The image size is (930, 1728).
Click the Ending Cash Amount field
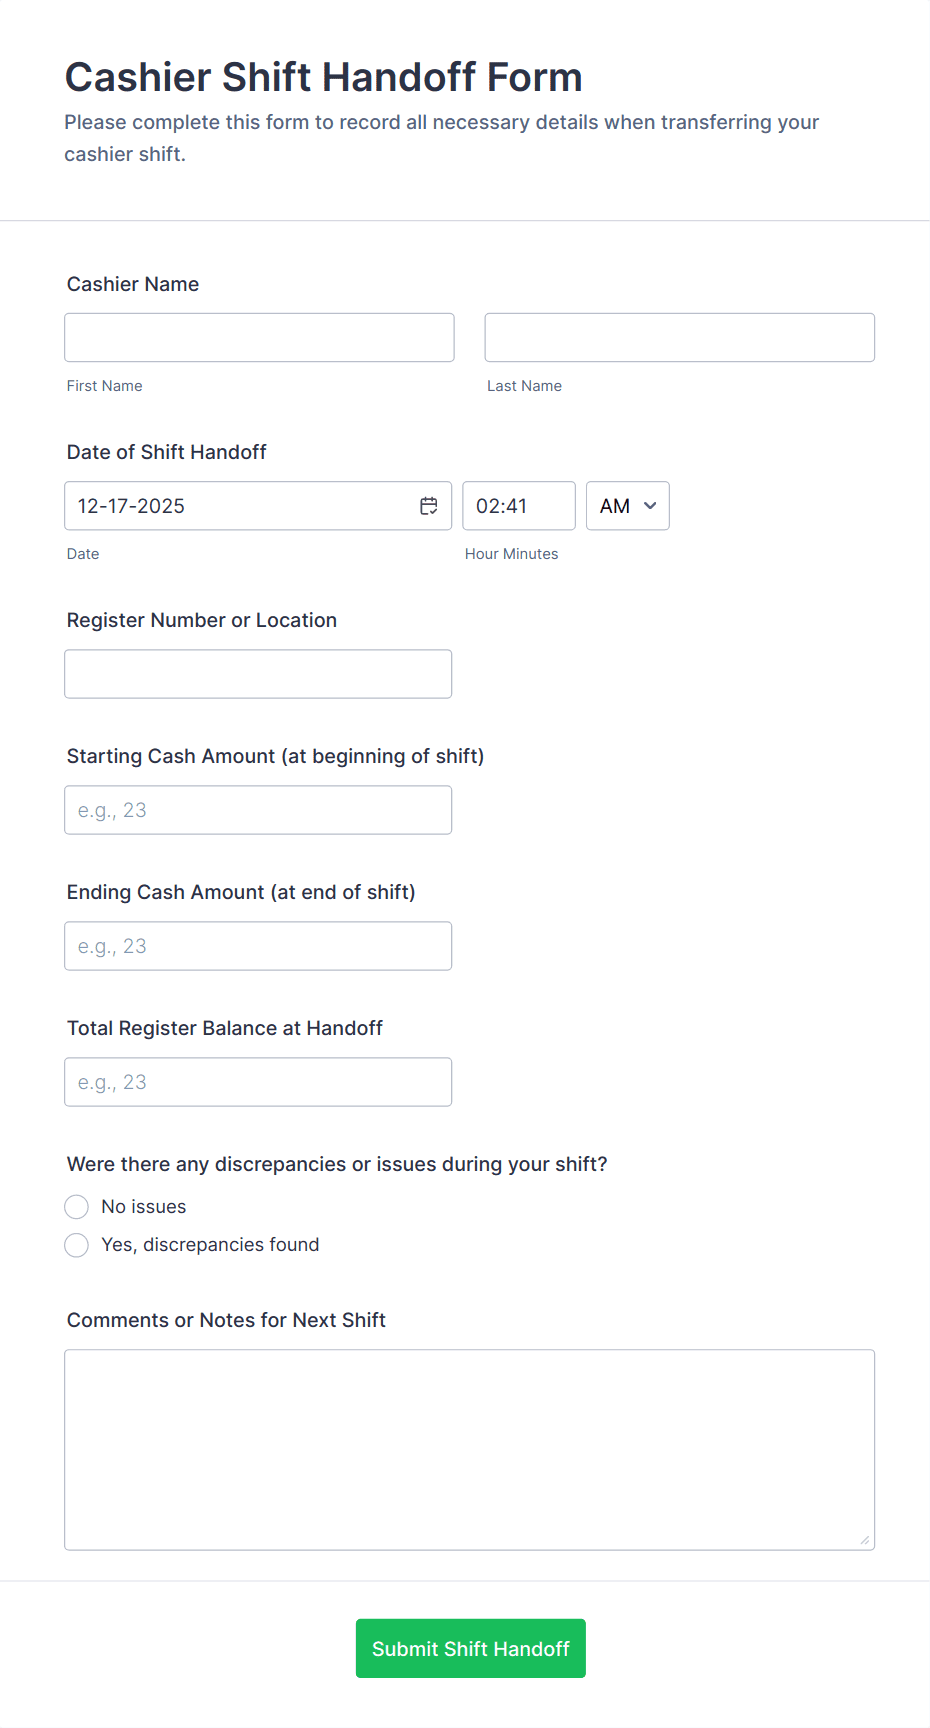[258, 945]
